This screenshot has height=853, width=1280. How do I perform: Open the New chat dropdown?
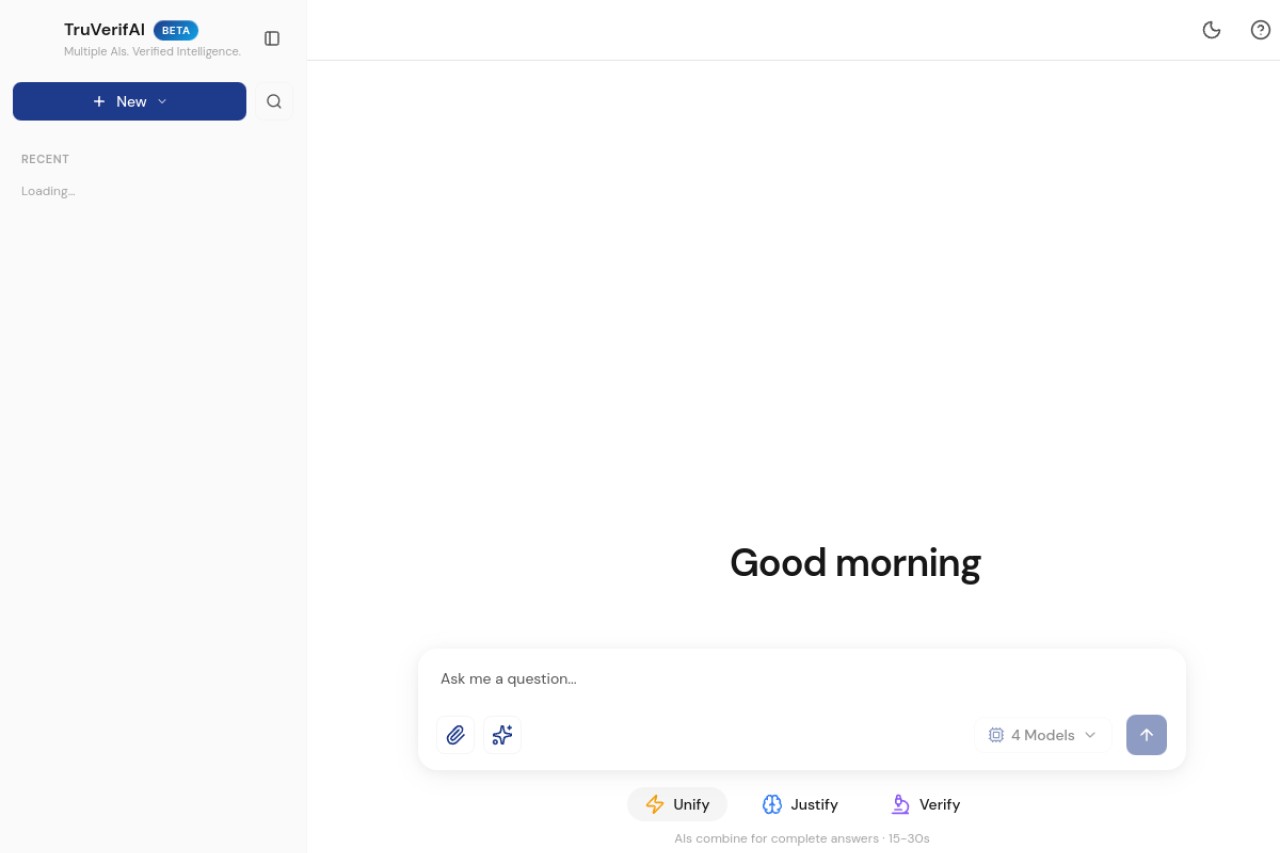pyautogui.click(x=129, y=101)
